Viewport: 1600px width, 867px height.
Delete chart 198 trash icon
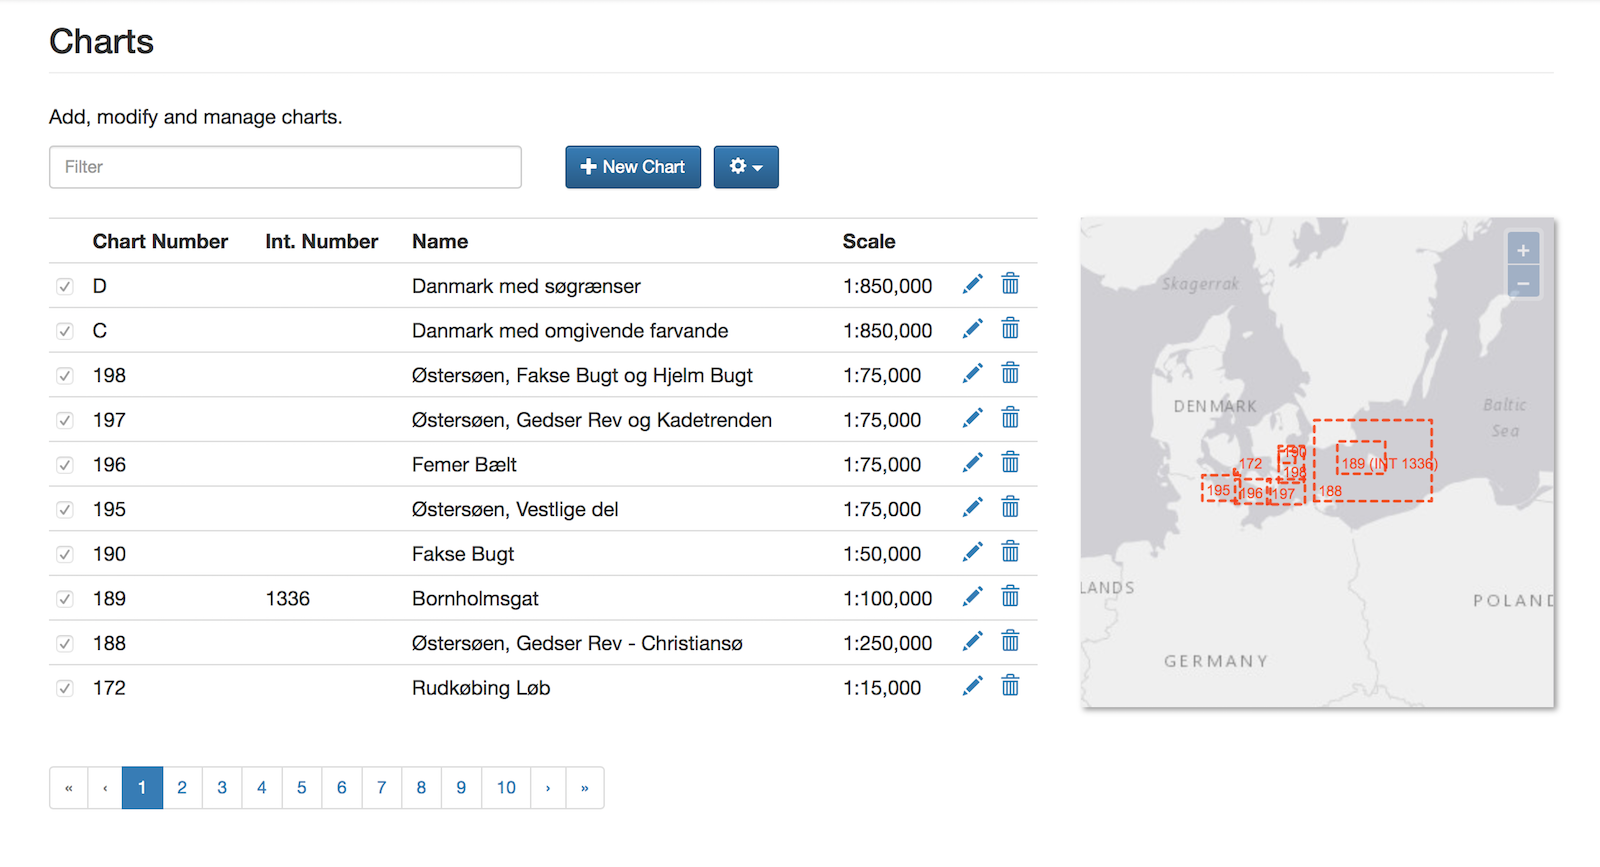(1010, 373)
